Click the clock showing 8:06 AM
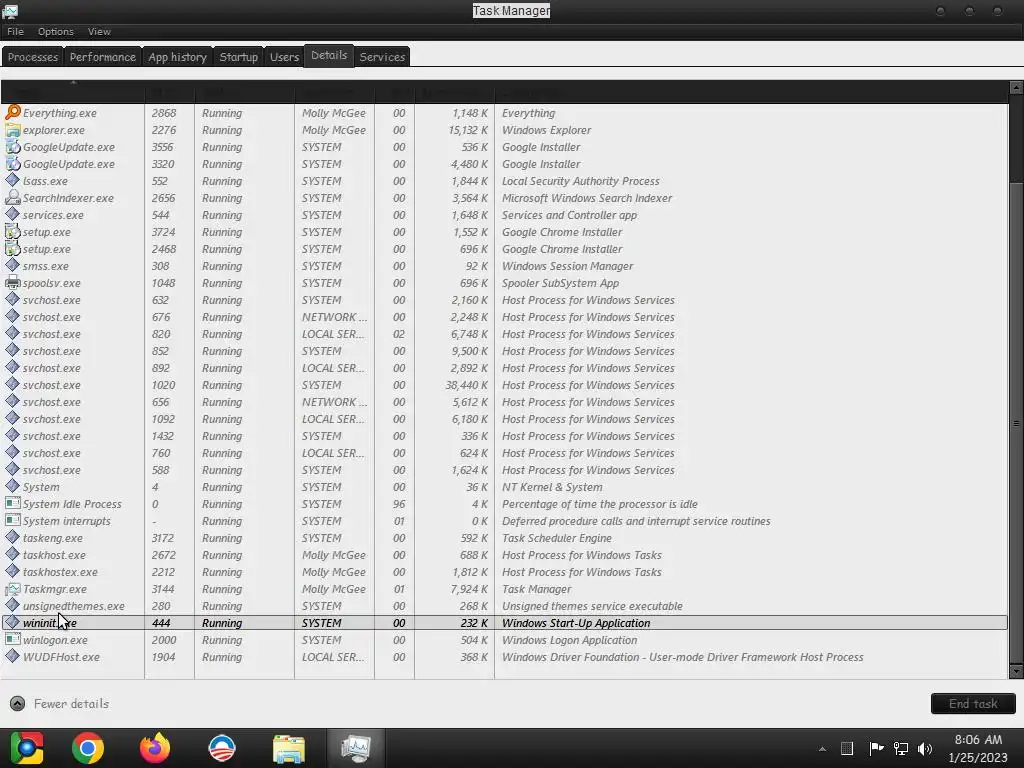 (x=978, y=740)
